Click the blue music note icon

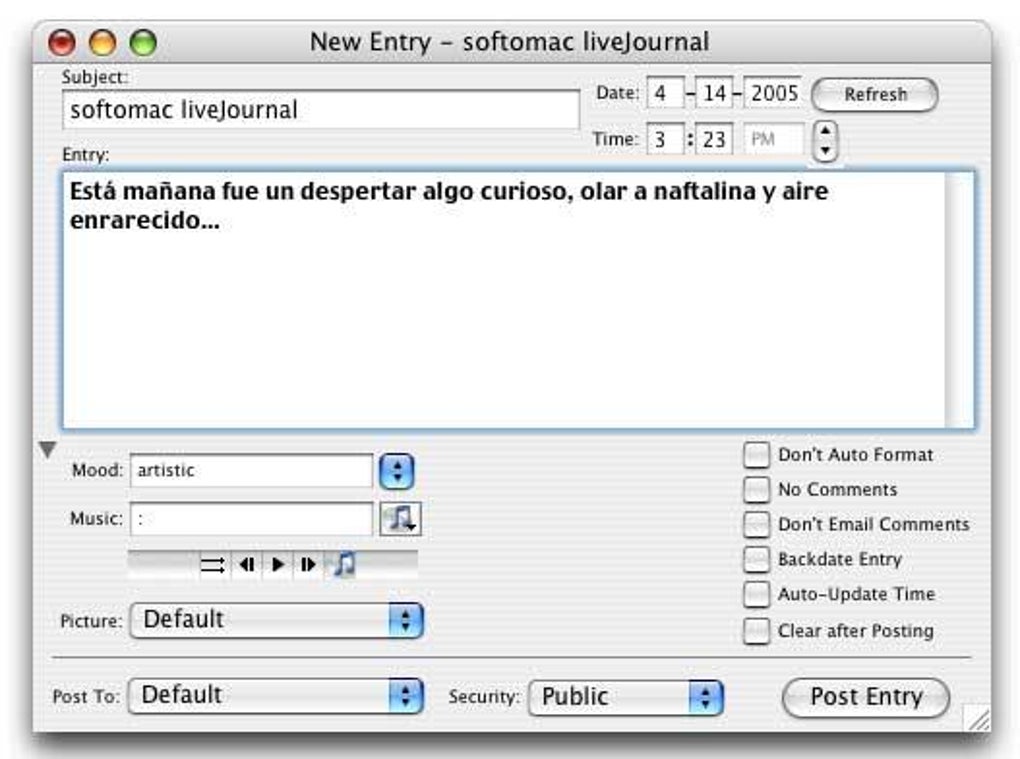click(344, 564)
